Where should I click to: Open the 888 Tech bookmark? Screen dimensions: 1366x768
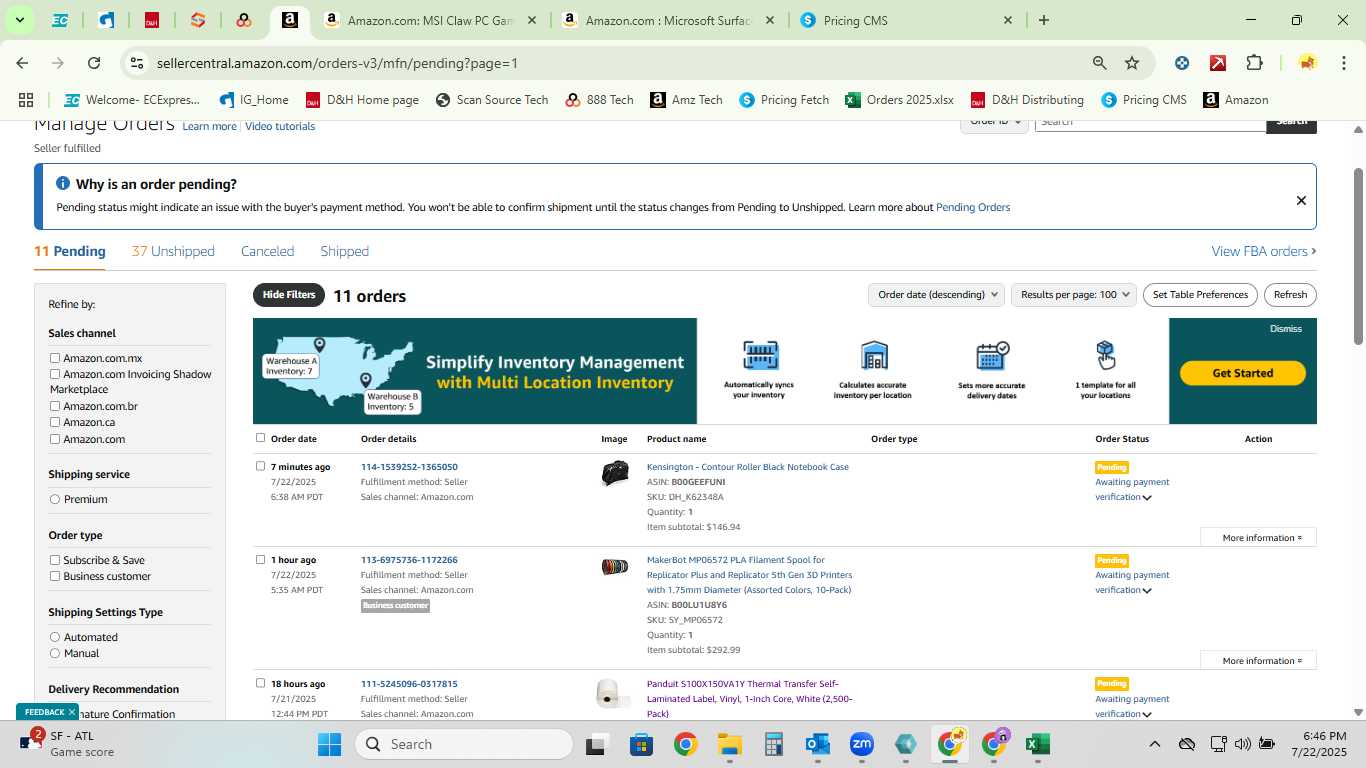point(599,100)
